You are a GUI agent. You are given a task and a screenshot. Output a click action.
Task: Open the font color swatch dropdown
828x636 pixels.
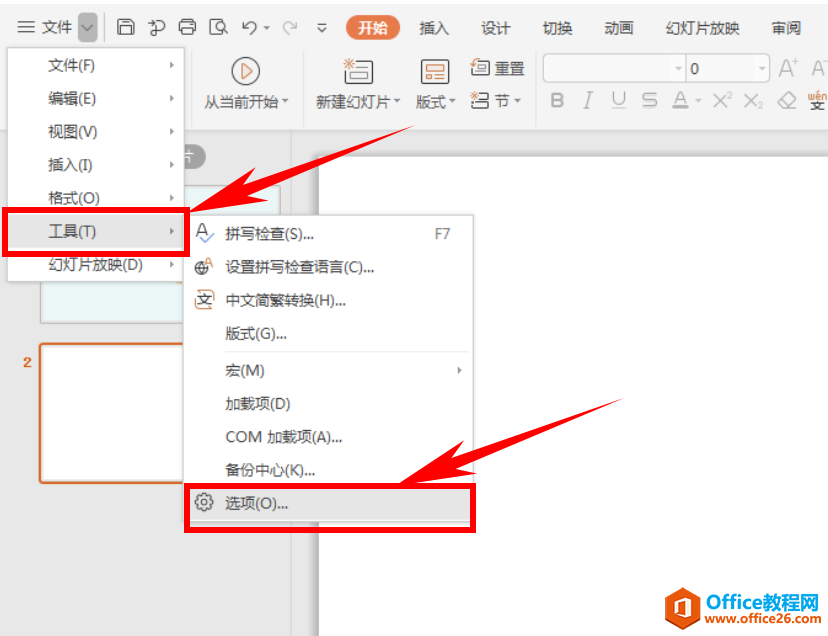pos(696,99)
